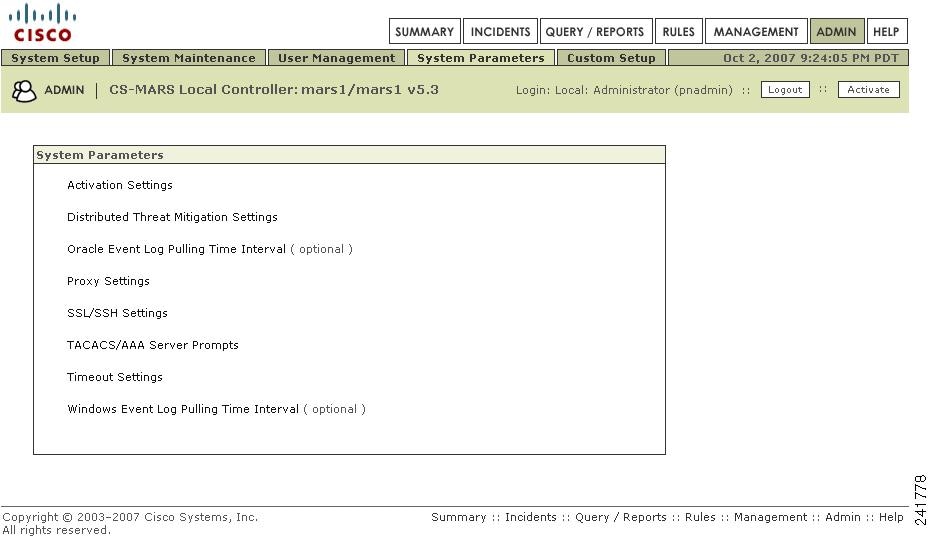This screenshot has width=929, height=538.
Task: Open the INCIDENTS tab
Action: coord(500,31)
